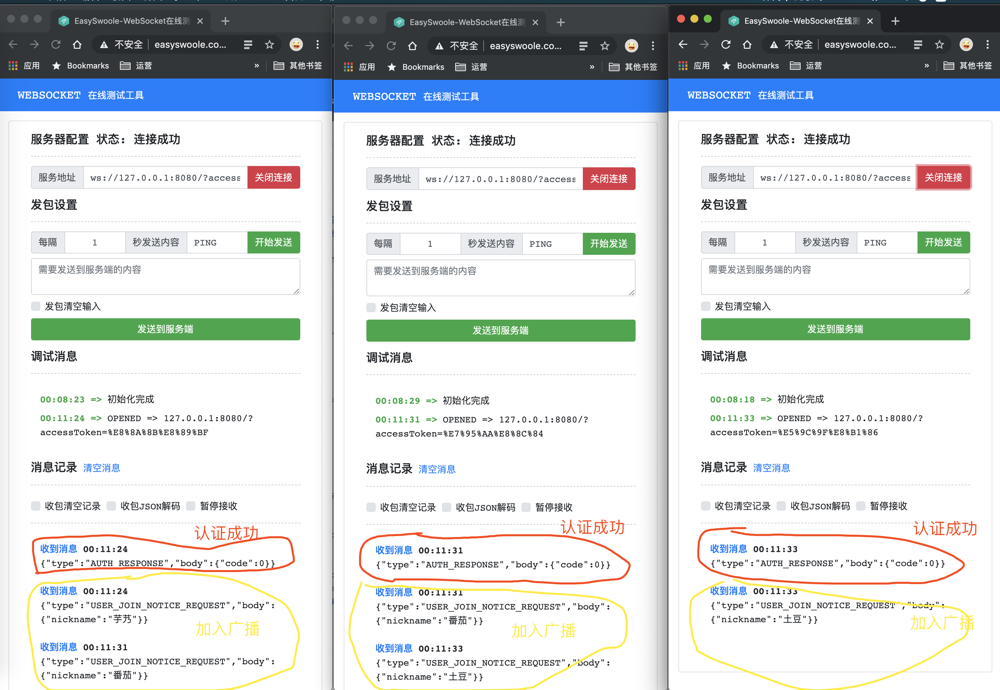Enable 发包清空输入 checkbox in left window
Viewport: 1000px width, 690px height.
(36, 306)
